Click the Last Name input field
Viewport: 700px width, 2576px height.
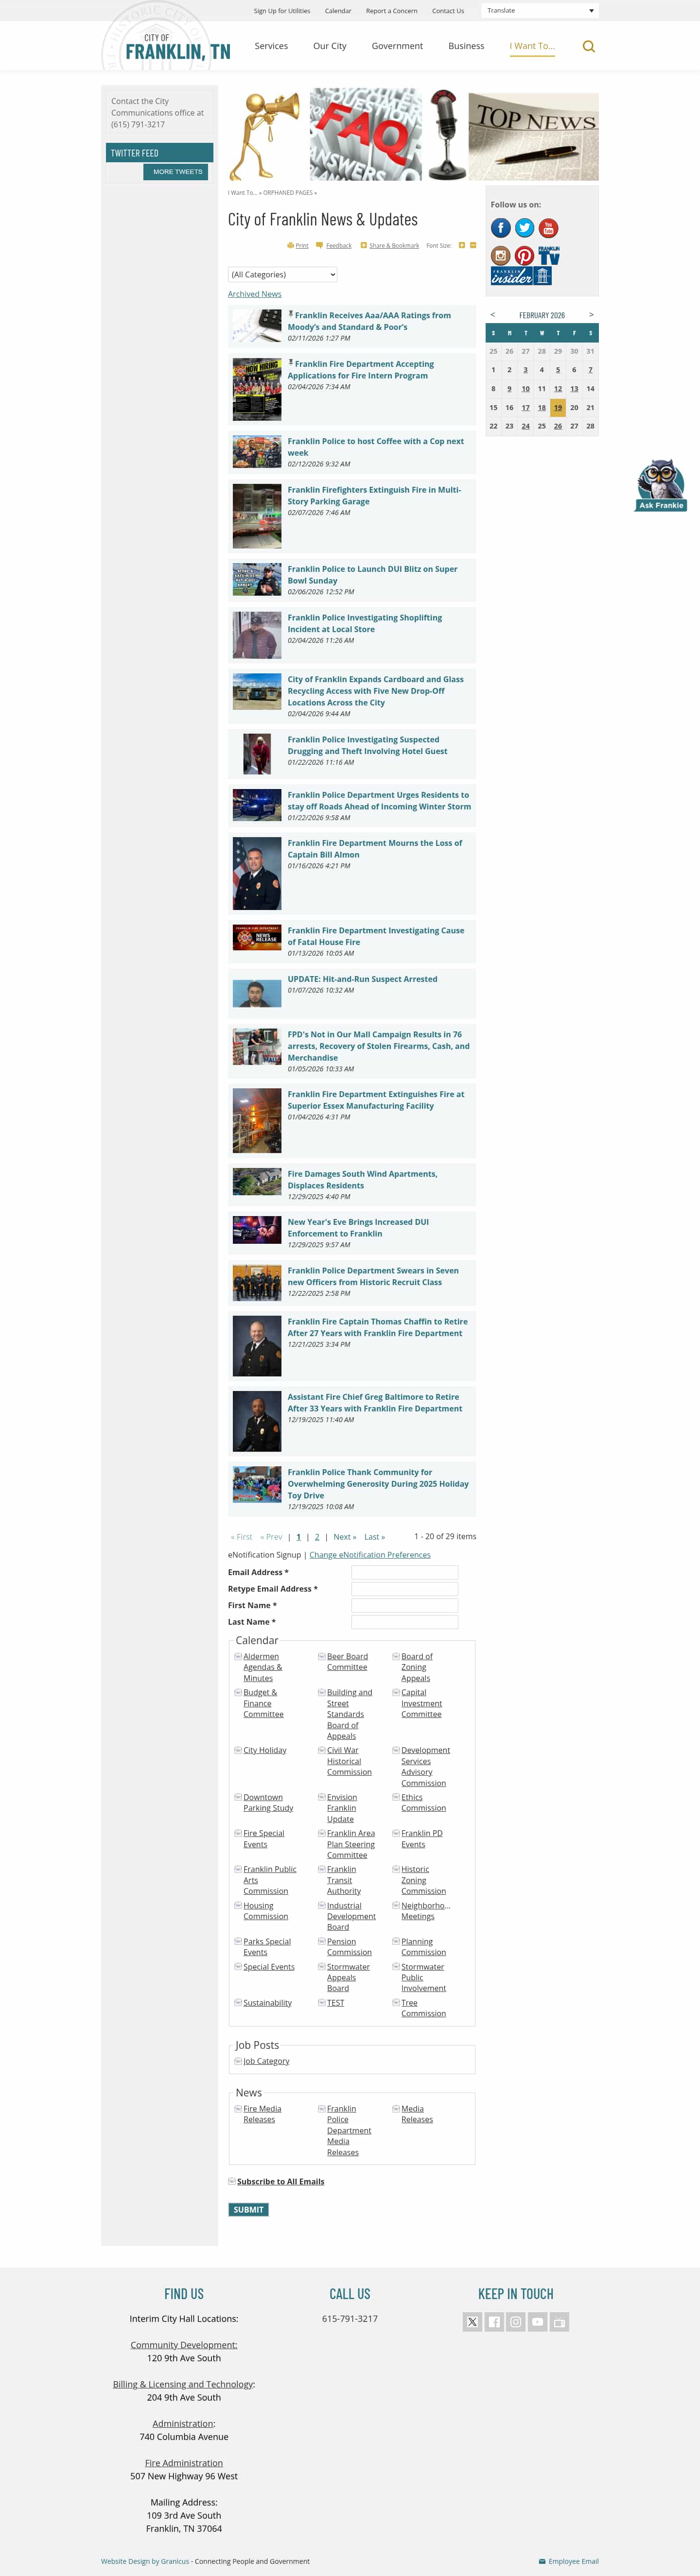(x=405, y=1622)
